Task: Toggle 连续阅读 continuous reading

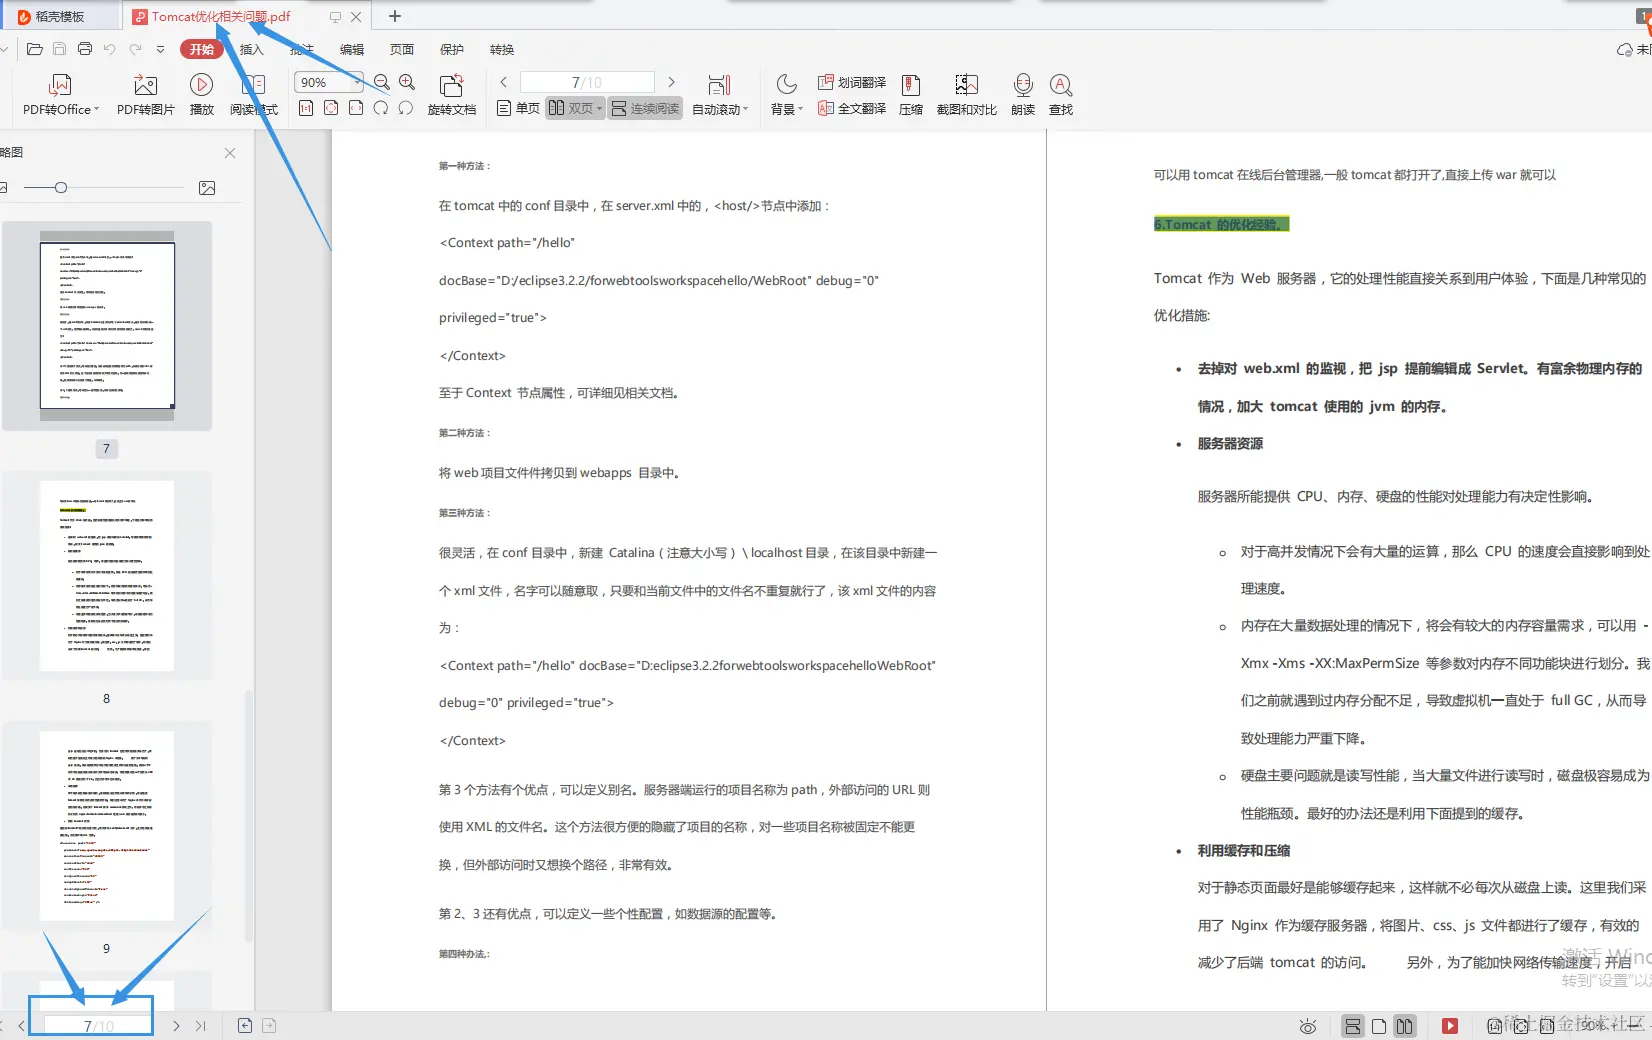Action: click(x=645, y=108)
